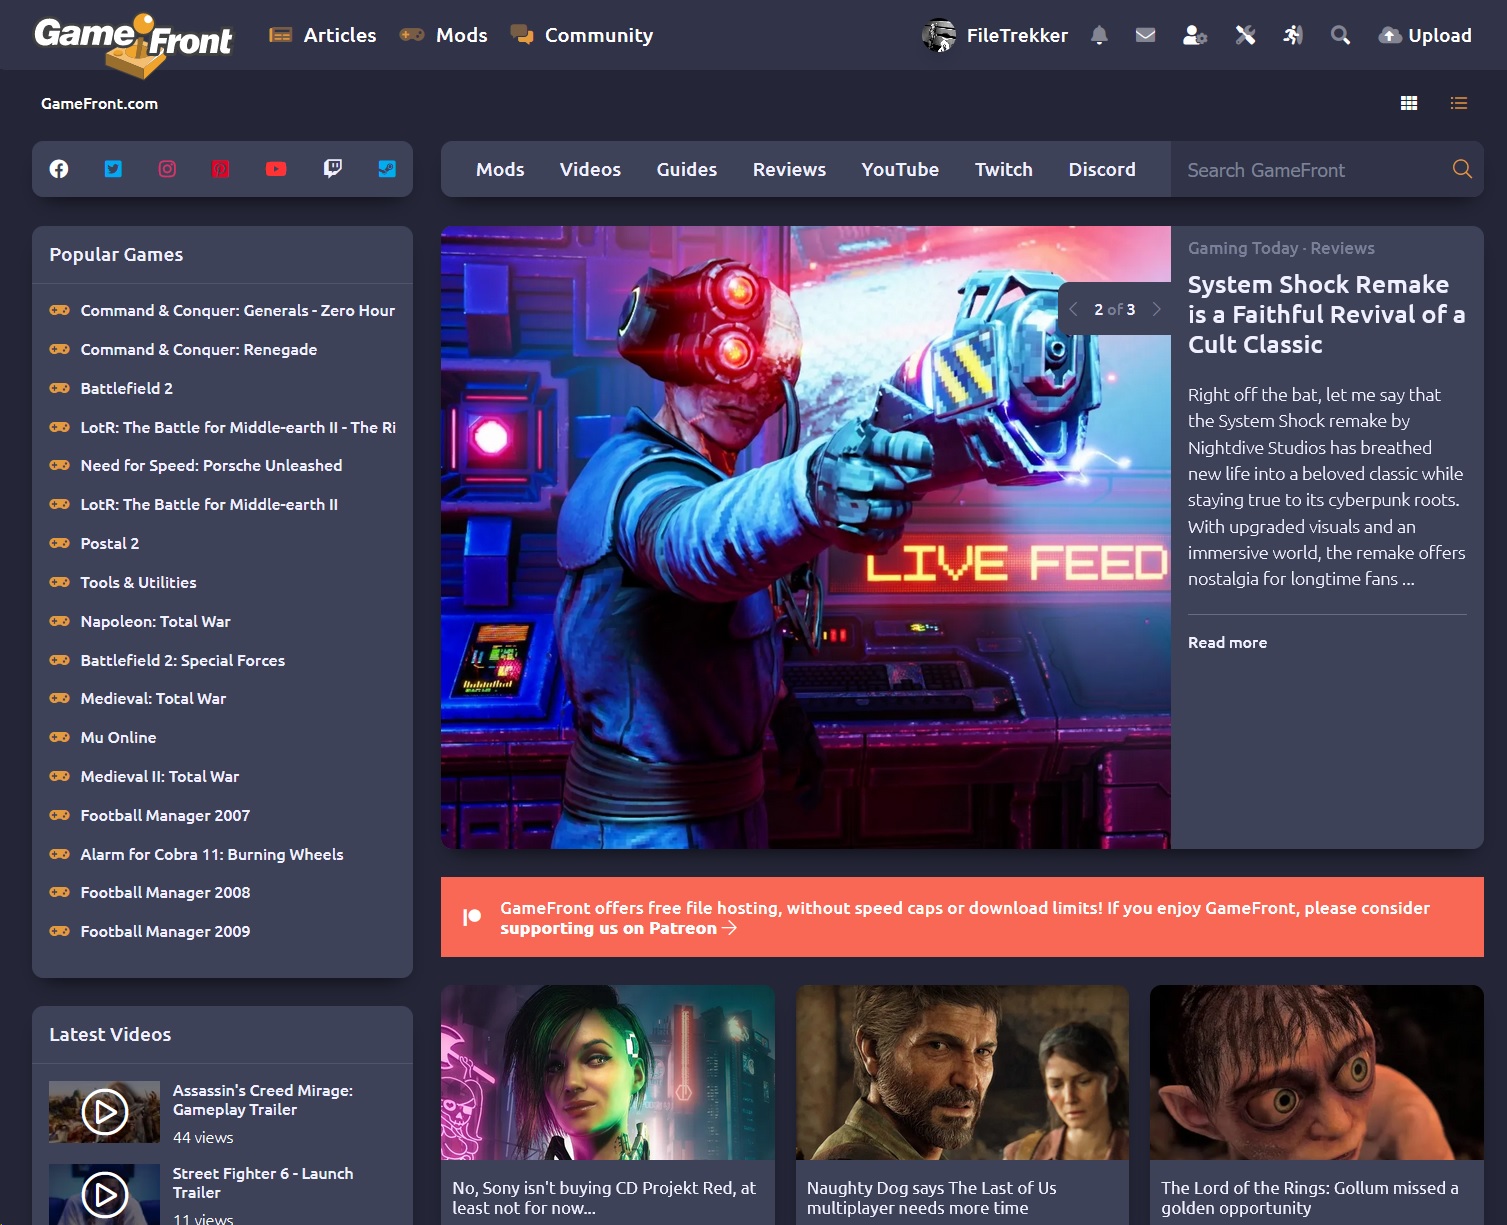The image size is (1507, 1225).
Task: Open the Articles menu
Action: (x=323, y=35)
